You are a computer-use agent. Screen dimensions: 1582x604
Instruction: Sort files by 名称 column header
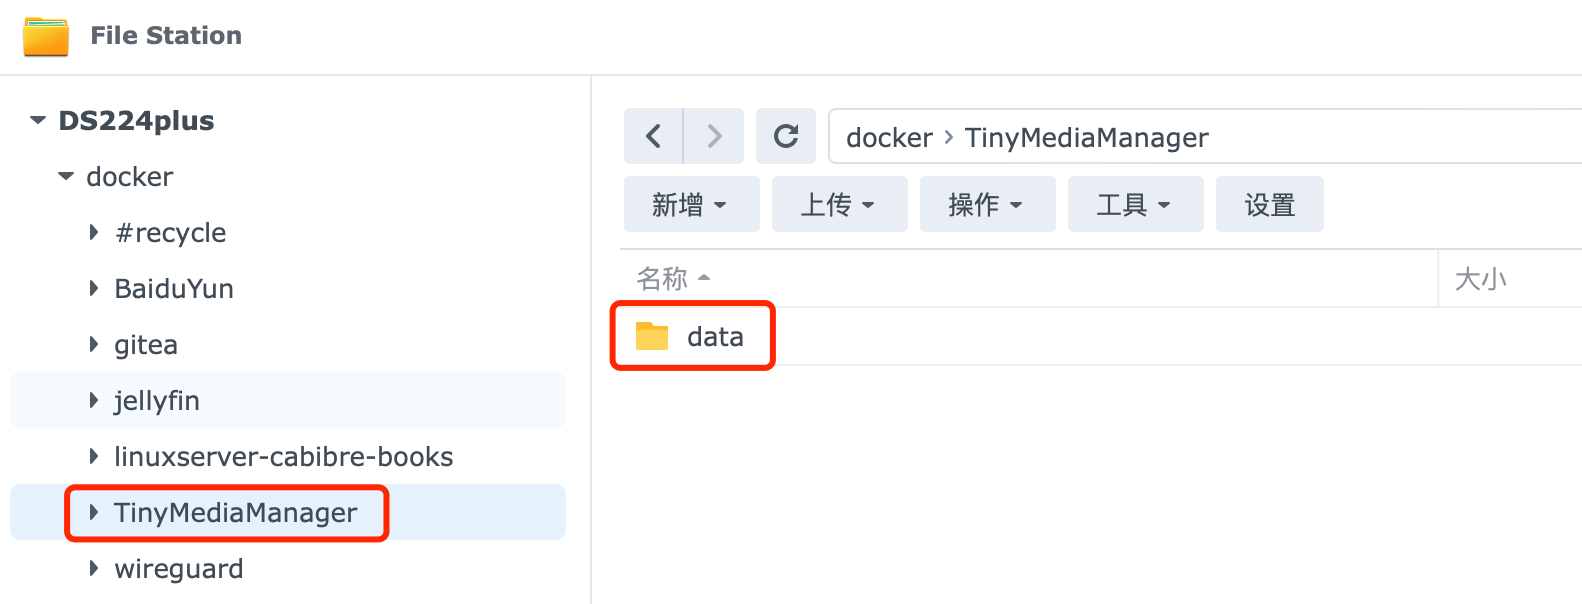click(663, 278)
